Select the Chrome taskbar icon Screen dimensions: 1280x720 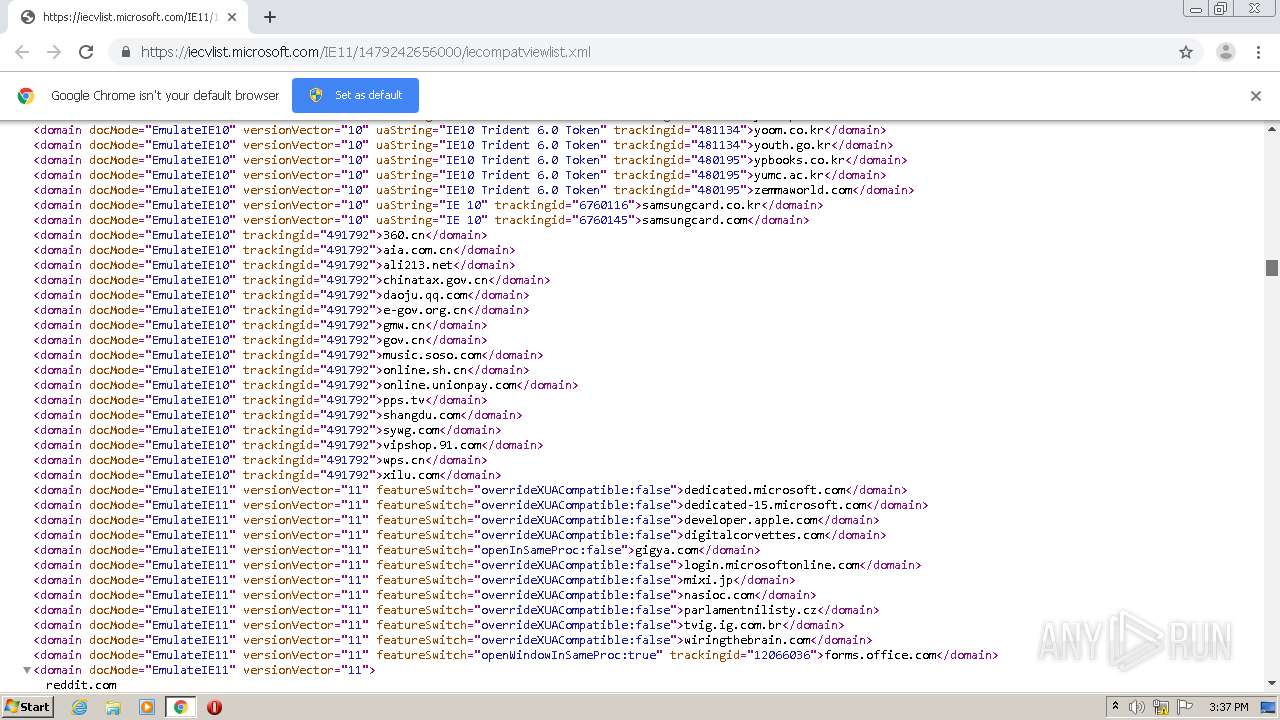(180, 707)
